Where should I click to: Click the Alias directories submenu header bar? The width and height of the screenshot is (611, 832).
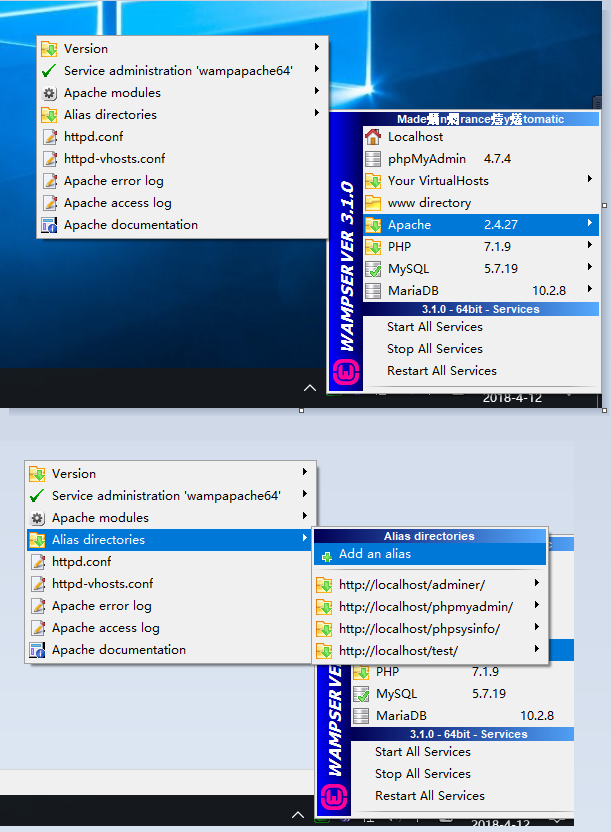click(x=429, y=536)
